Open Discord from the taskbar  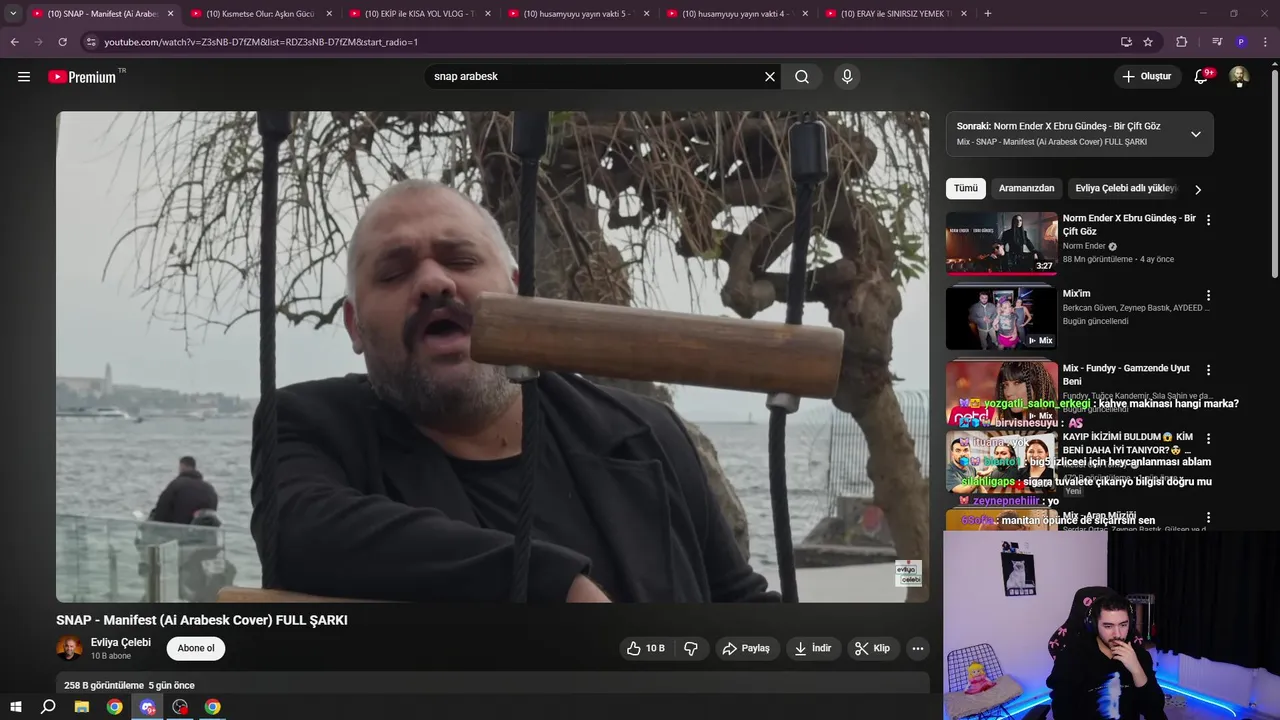[x=148, y=707]
